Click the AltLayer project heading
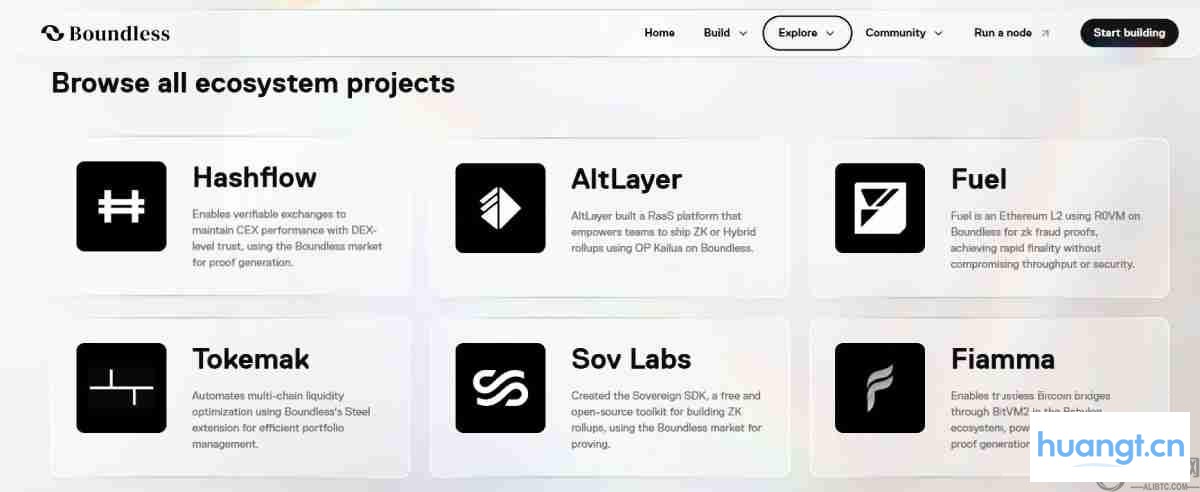Image resolution: width=1200 pixels, height=492 pixels. click(x=626, y=179)
